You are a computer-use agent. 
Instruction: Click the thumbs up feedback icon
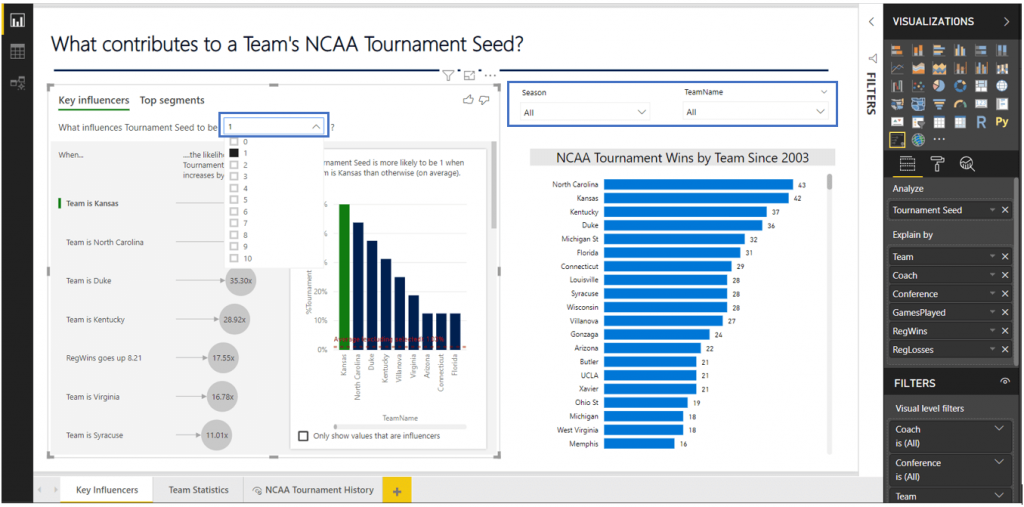(468, 100)
